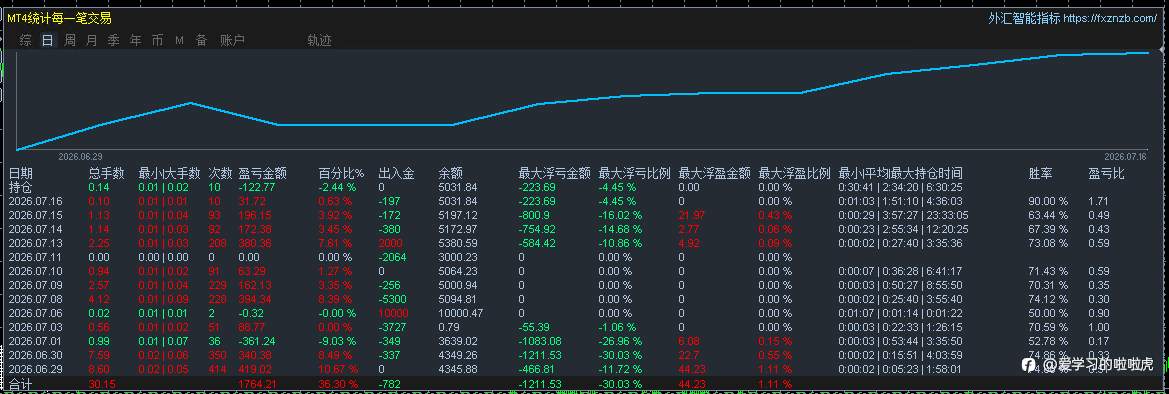Click the 百分比% column header
1169x394 pixels.
[341, 174]
